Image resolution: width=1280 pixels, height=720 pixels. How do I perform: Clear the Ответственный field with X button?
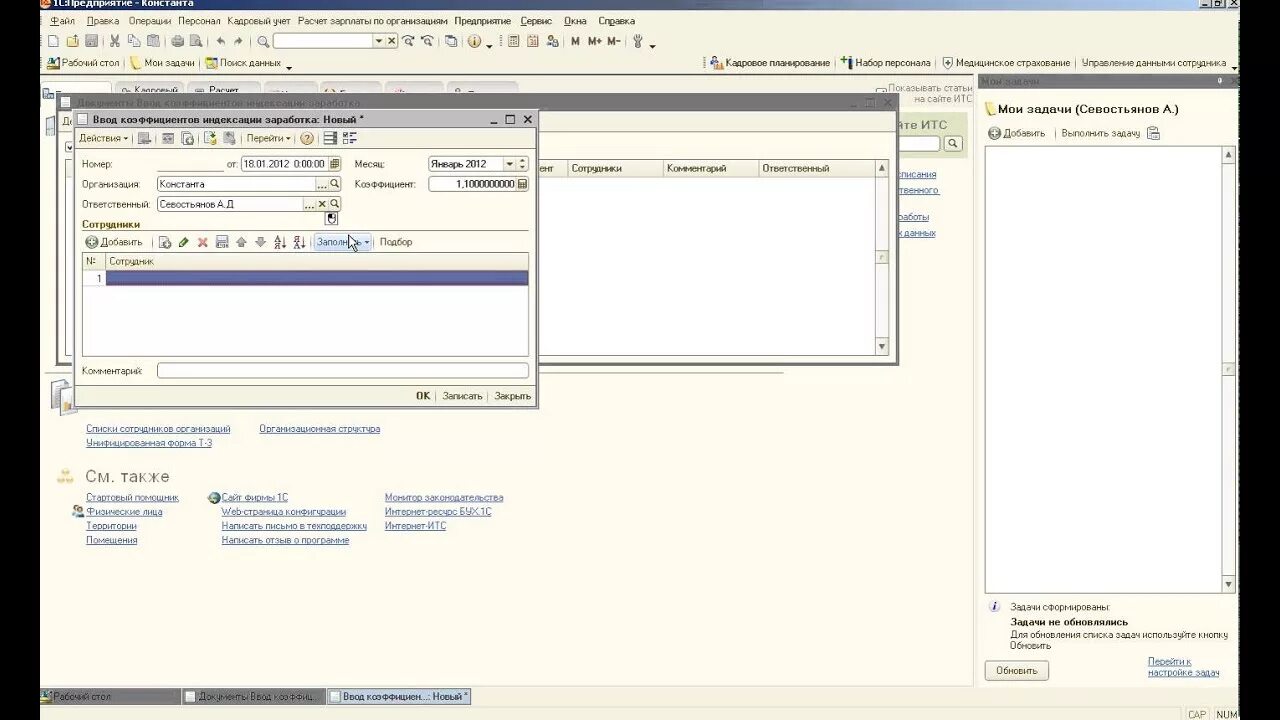(x=322, y=204)
